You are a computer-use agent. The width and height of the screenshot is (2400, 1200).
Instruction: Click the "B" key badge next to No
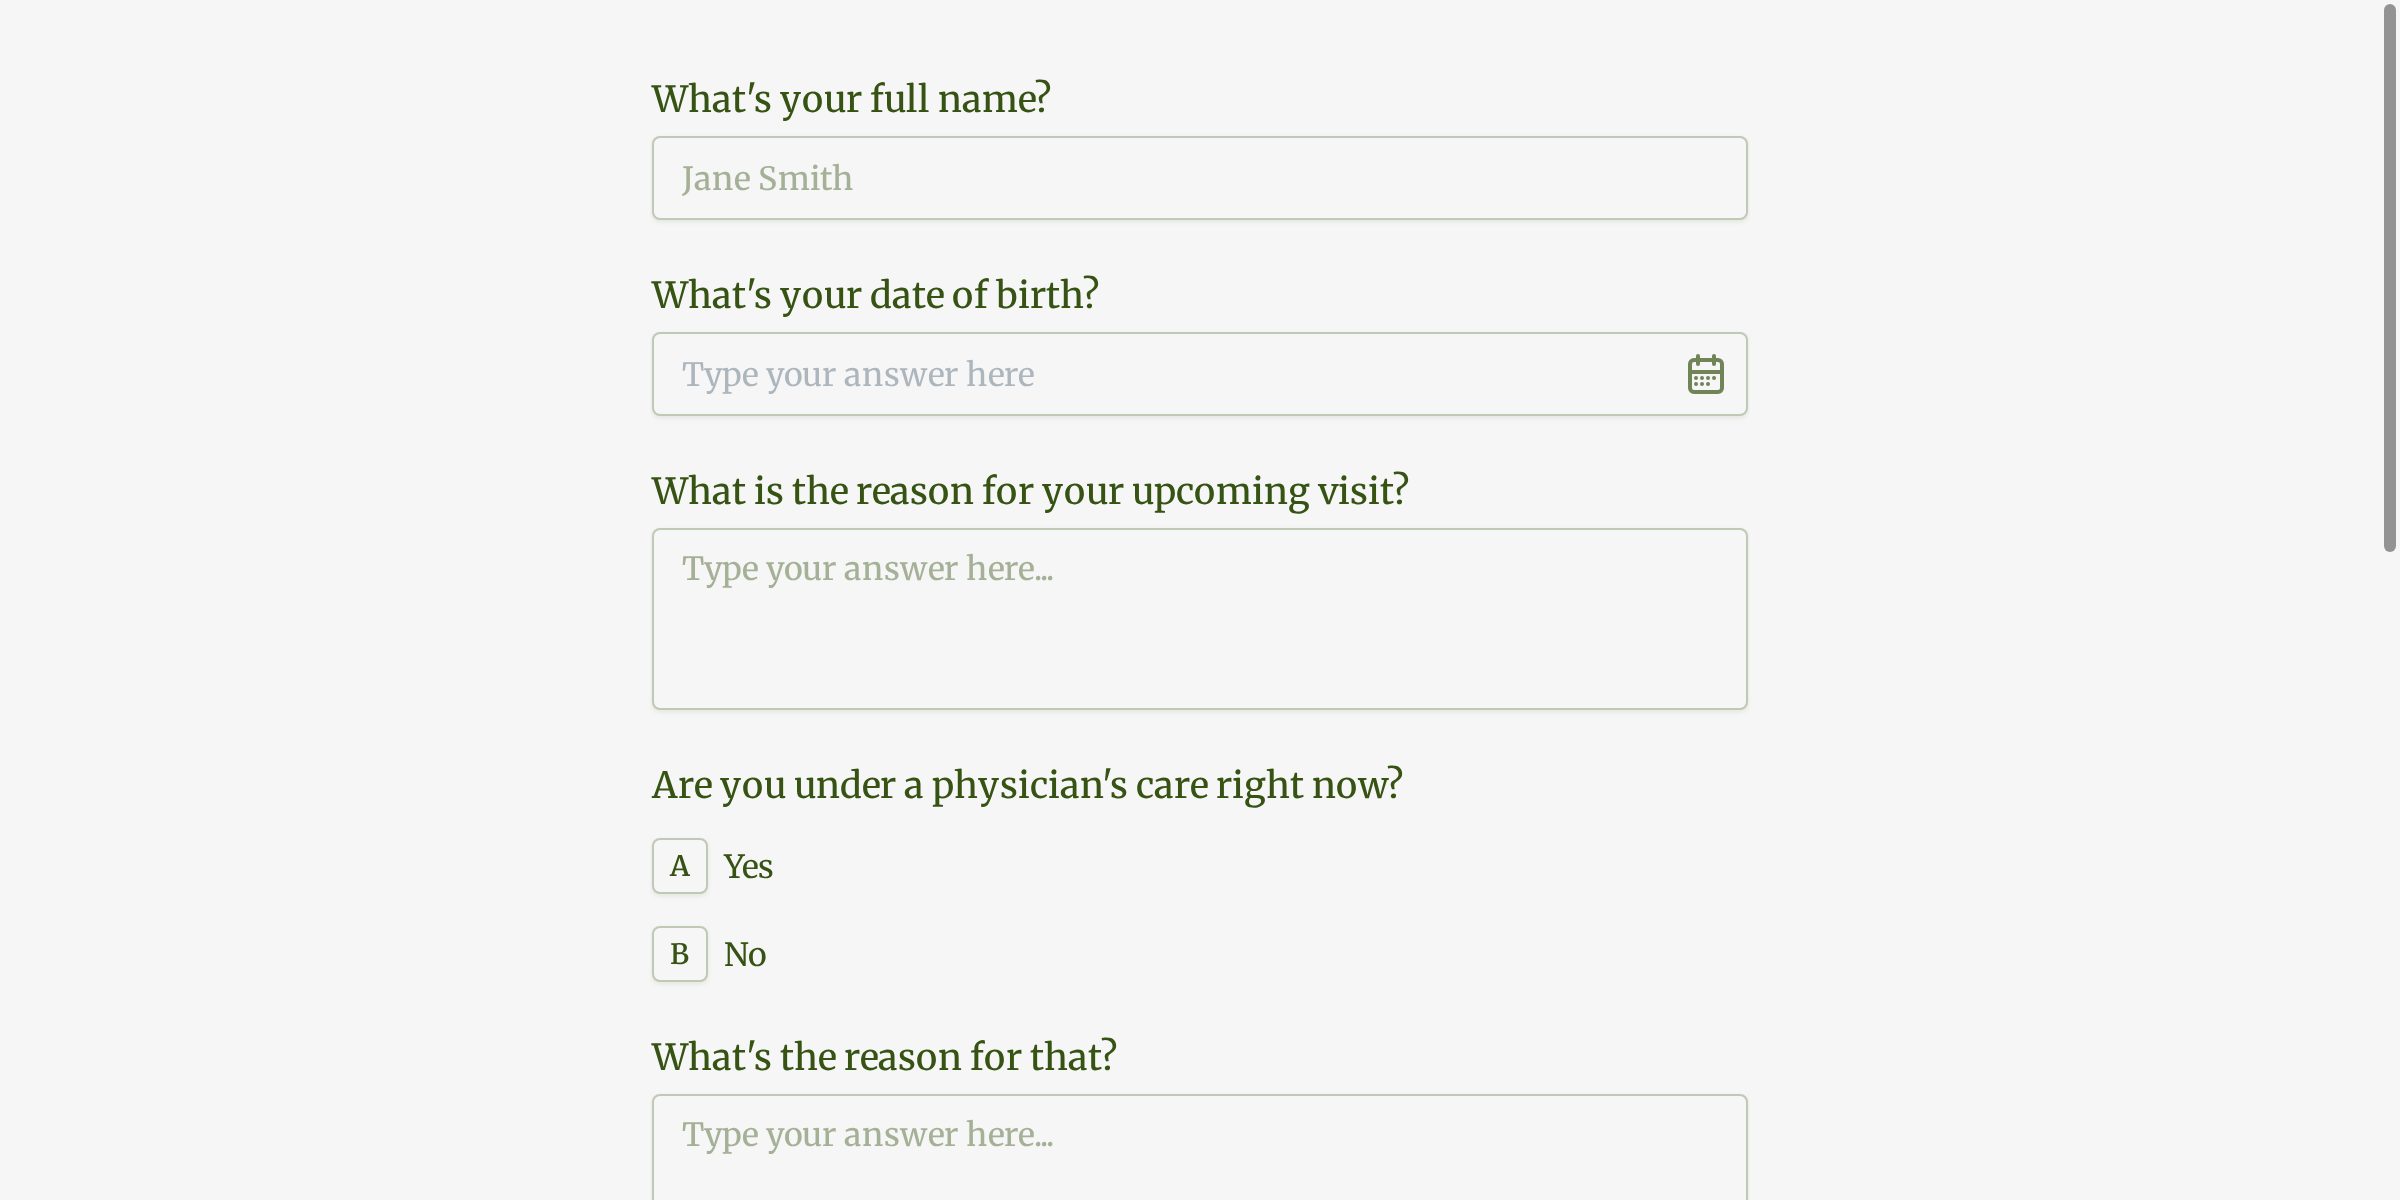[x=679, y=953]
